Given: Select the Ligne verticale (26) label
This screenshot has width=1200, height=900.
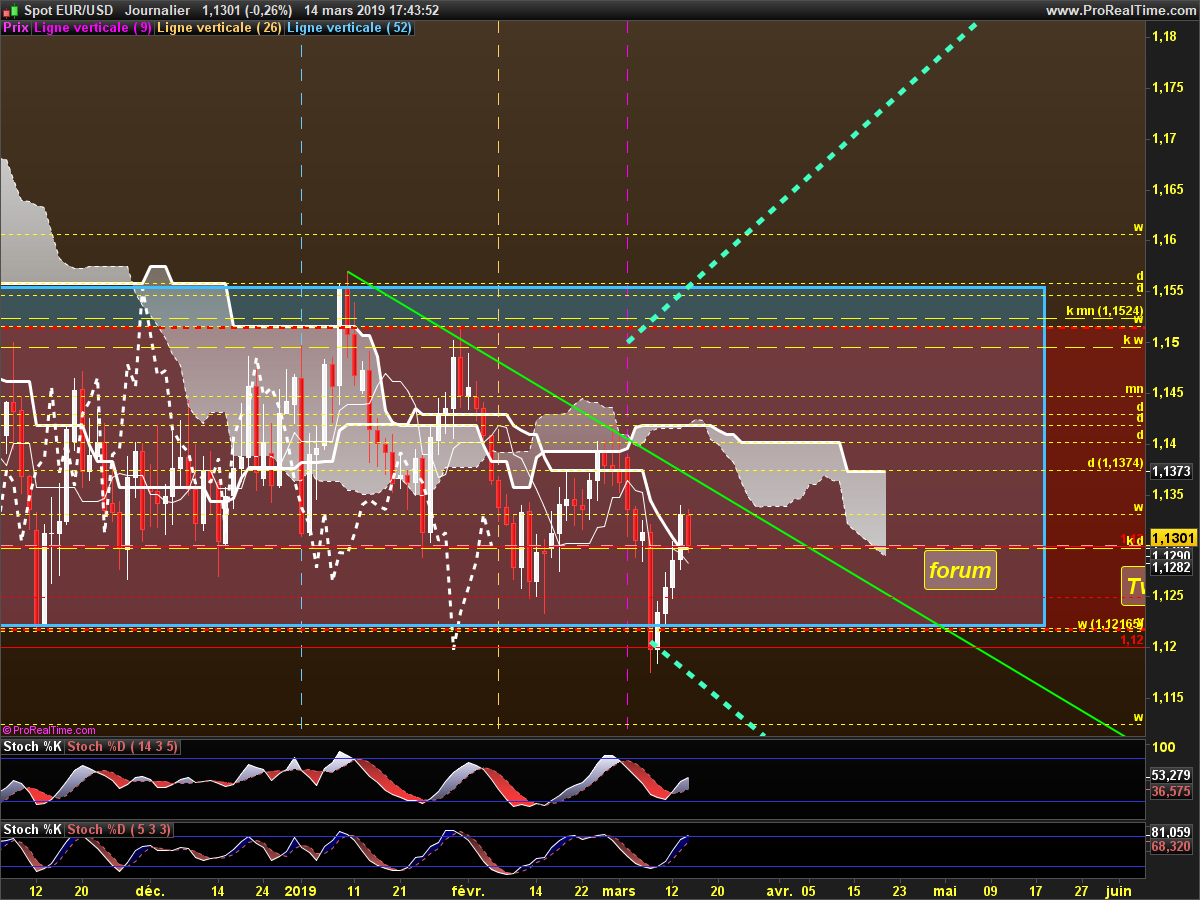Looking at the screenshot, I should coord(219,28).
